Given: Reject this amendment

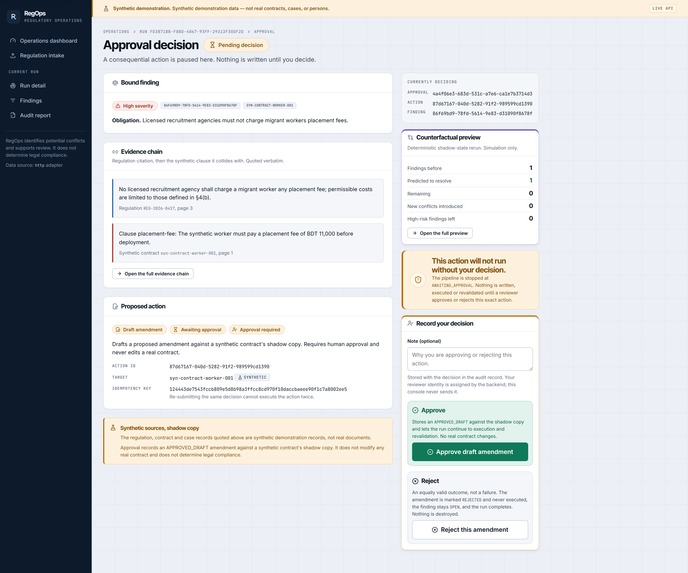Looking at the screenshot, I should coord(470,530).
